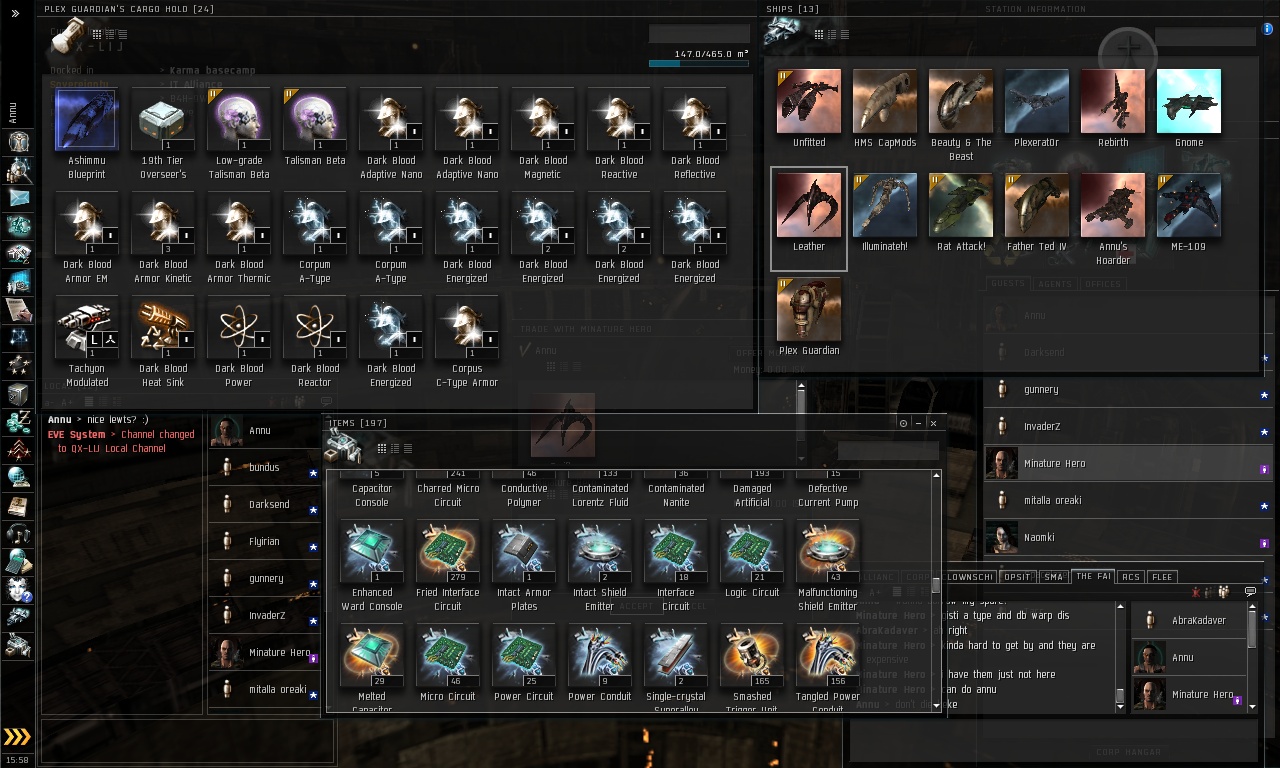
Task: Open the assets cube icon in sidebar
Action: click(18, 394)
